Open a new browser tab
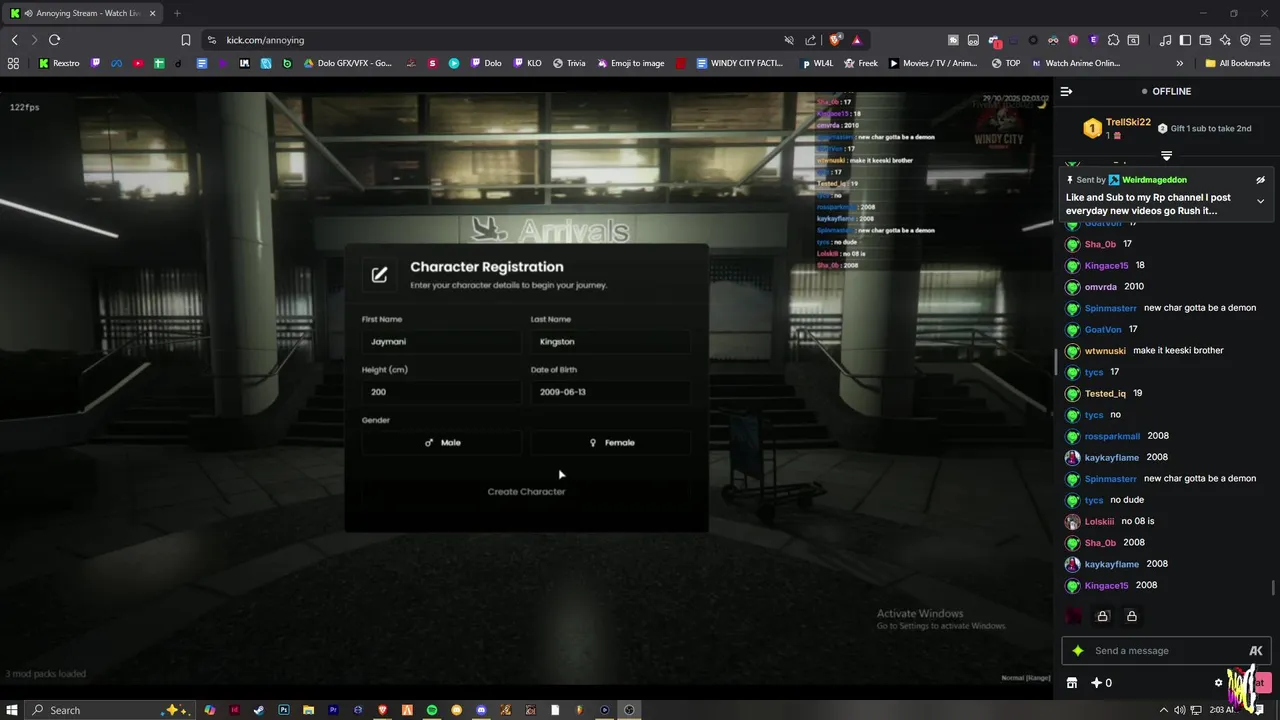This screenshot has width=1280, height=720. tap(177, 13)
